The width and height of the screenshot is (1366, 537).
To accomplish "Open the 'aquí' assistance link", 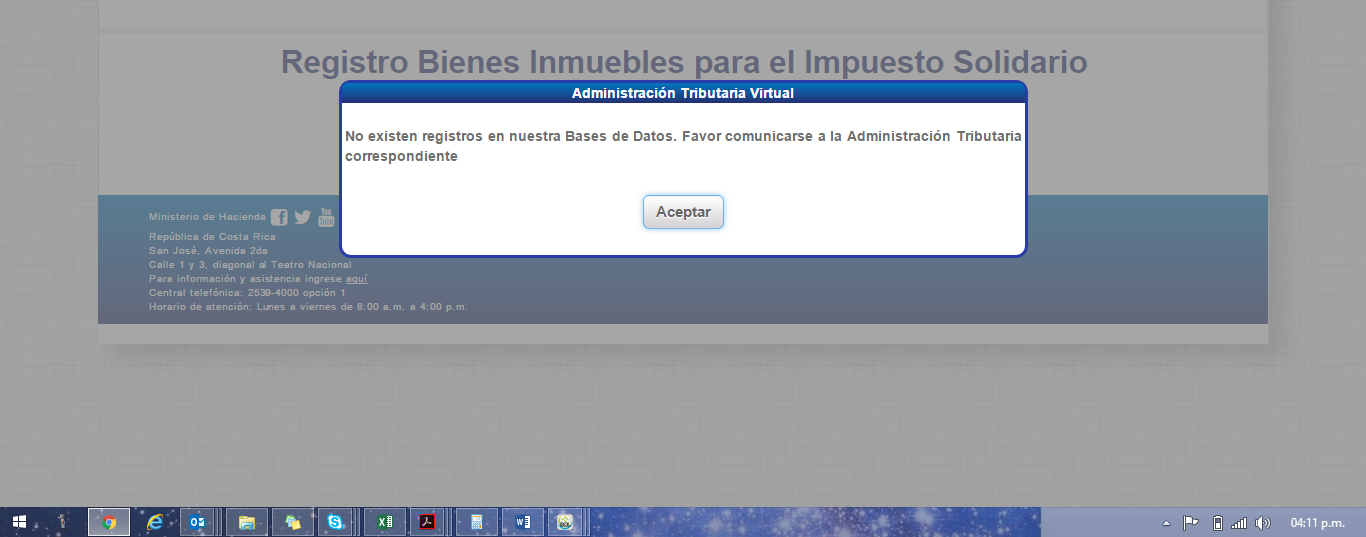I will point(356,279).
